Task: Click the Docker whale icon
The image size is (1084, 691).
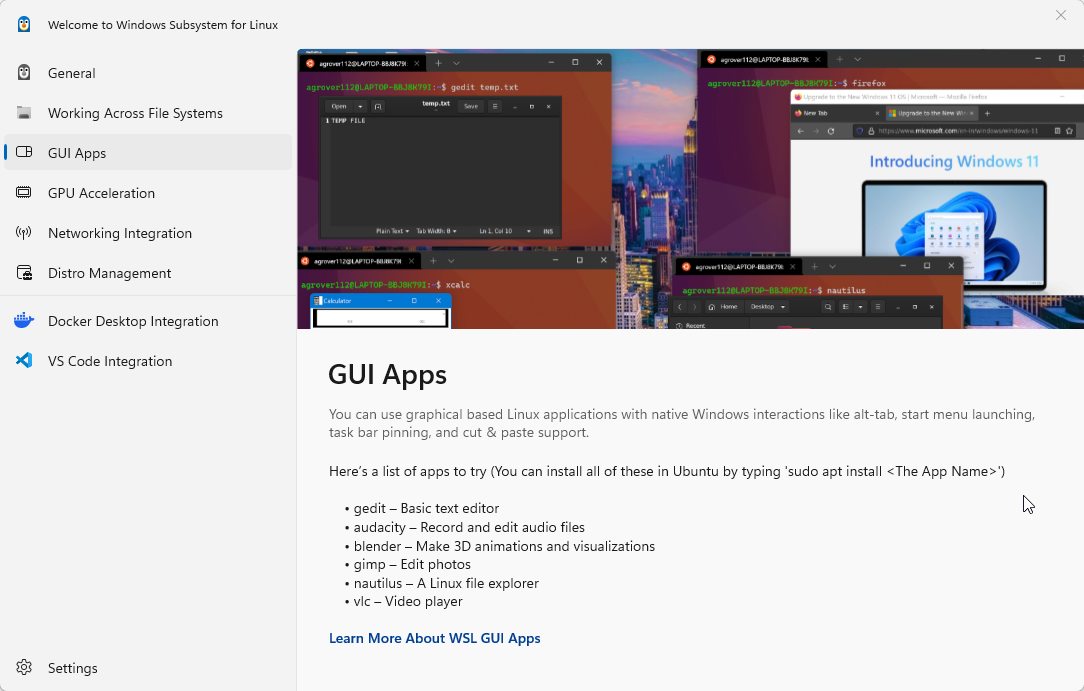Action: click(24, 321)
